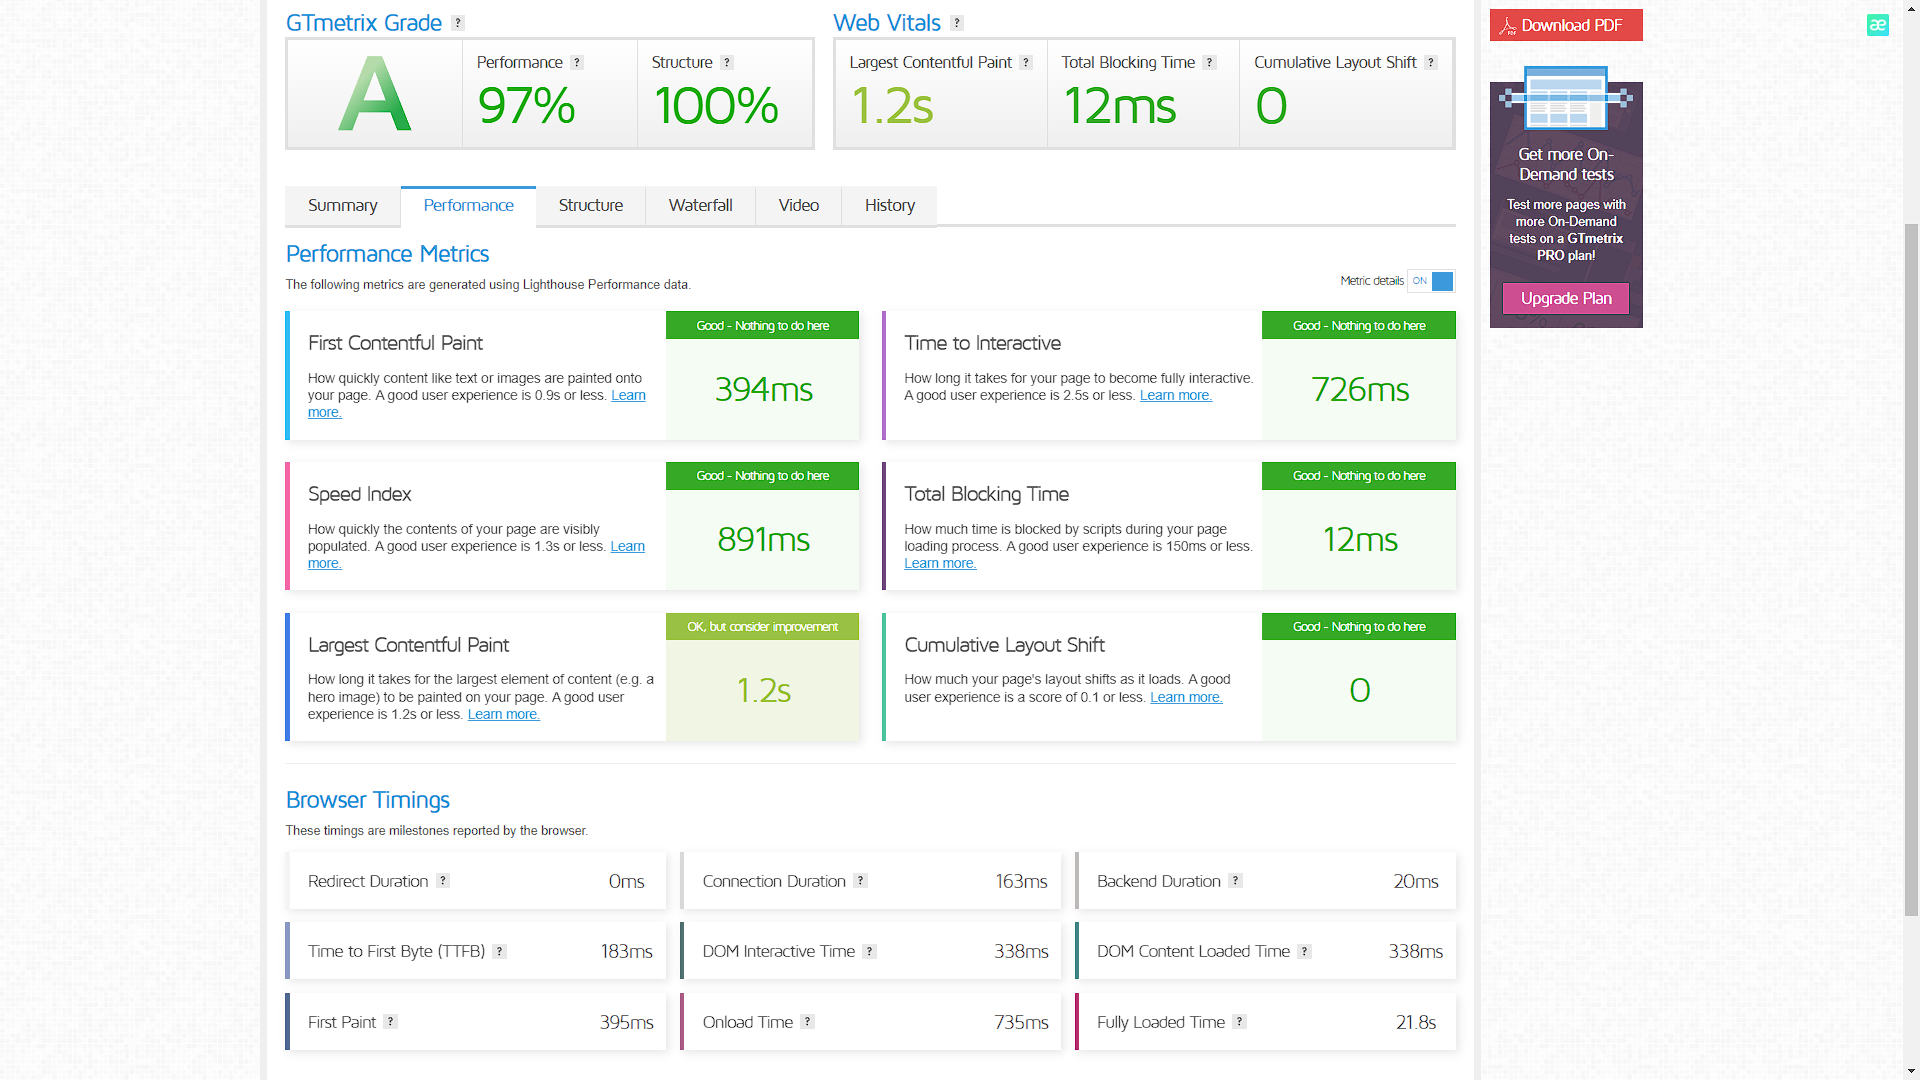Click the help icon next to Web Vitals

(x=957, y=23)
